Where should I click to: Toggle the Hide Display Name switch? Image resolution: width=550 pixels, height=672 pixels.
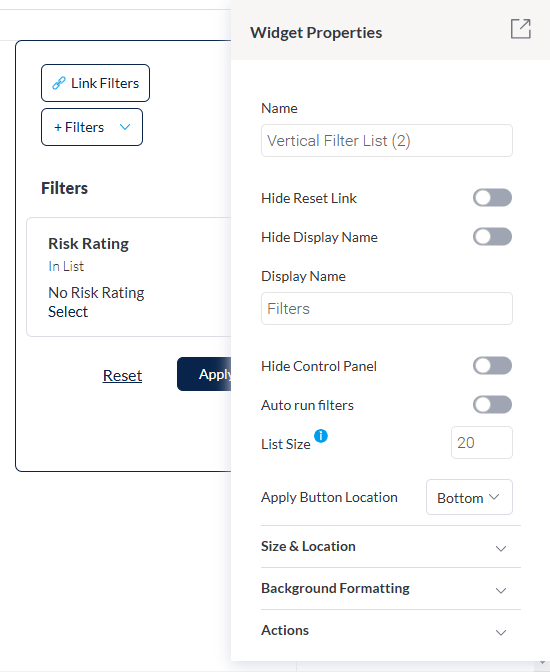click(x=492, y=237)
